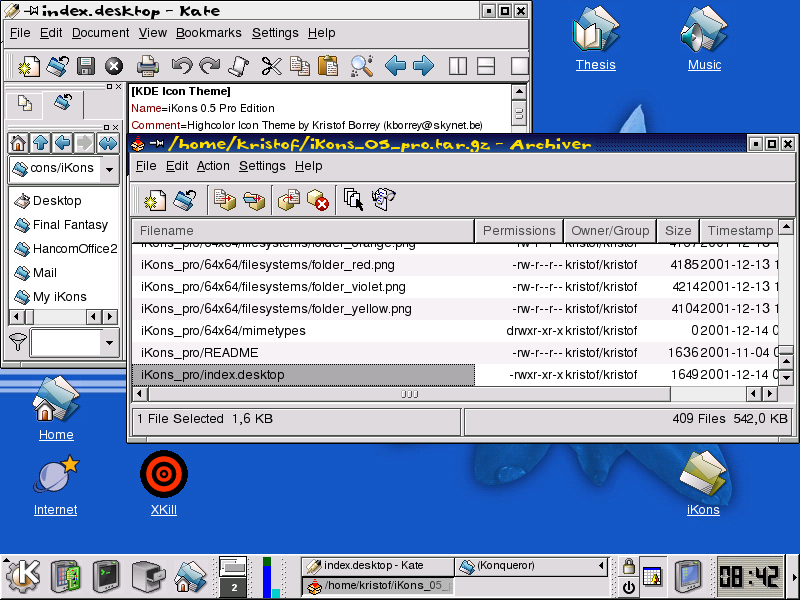
Task: Add folder to archive in Archiver toolbar
Action: click(254, 199)
